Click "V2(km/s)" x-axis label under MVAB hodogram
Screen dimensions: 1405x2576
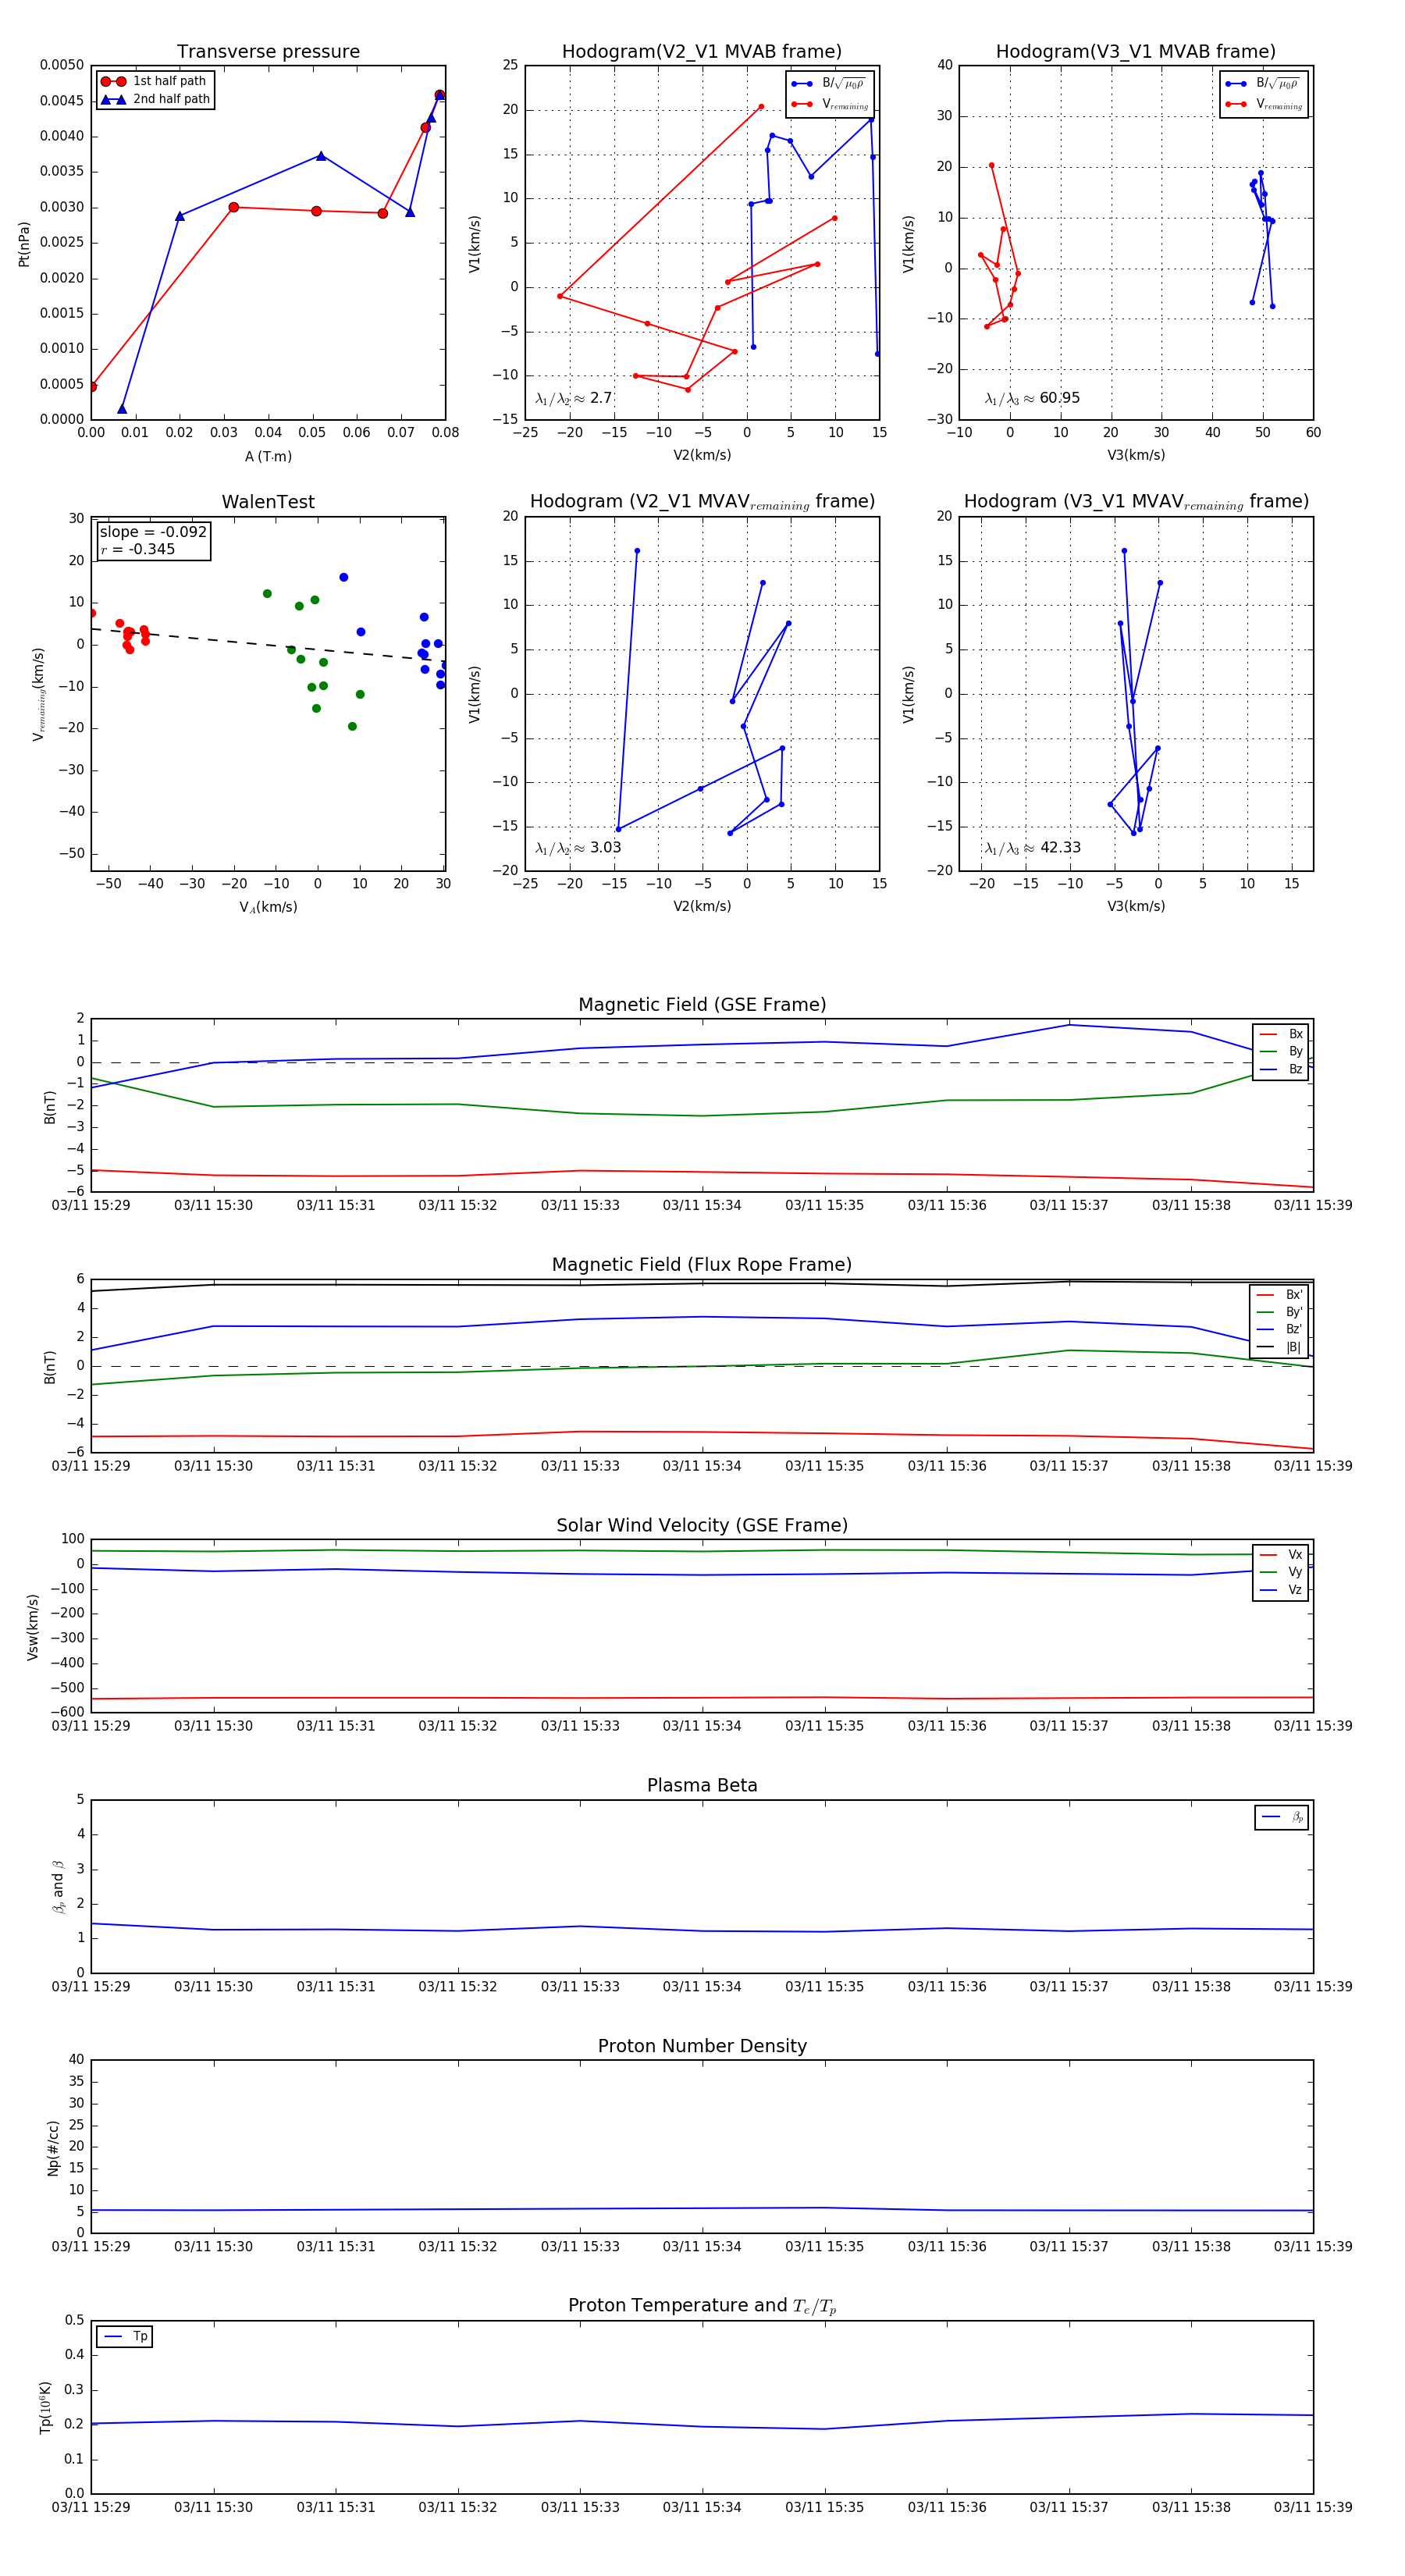[x=702, y=455]
